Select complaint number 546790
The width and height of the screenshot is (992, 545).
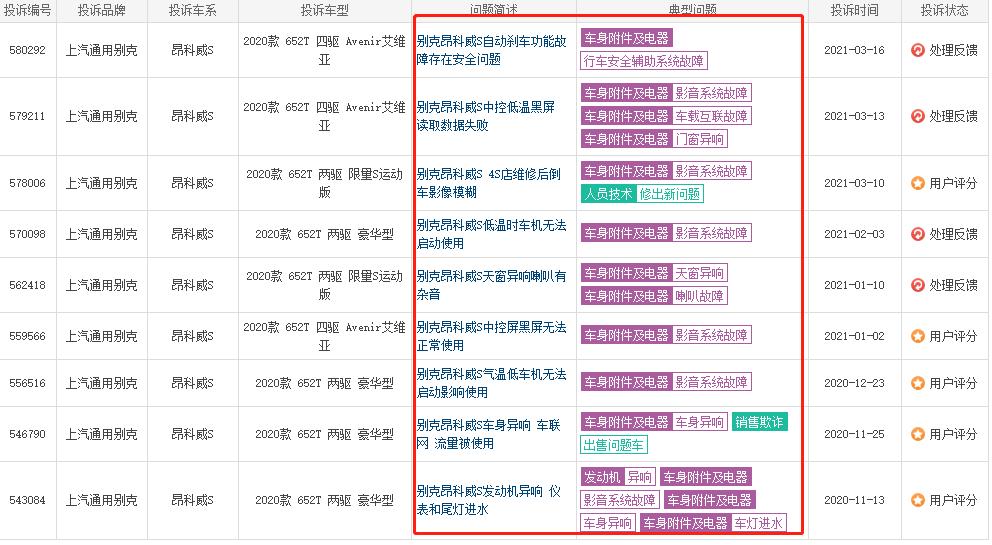pyautogui.click(x=27, y=434)
